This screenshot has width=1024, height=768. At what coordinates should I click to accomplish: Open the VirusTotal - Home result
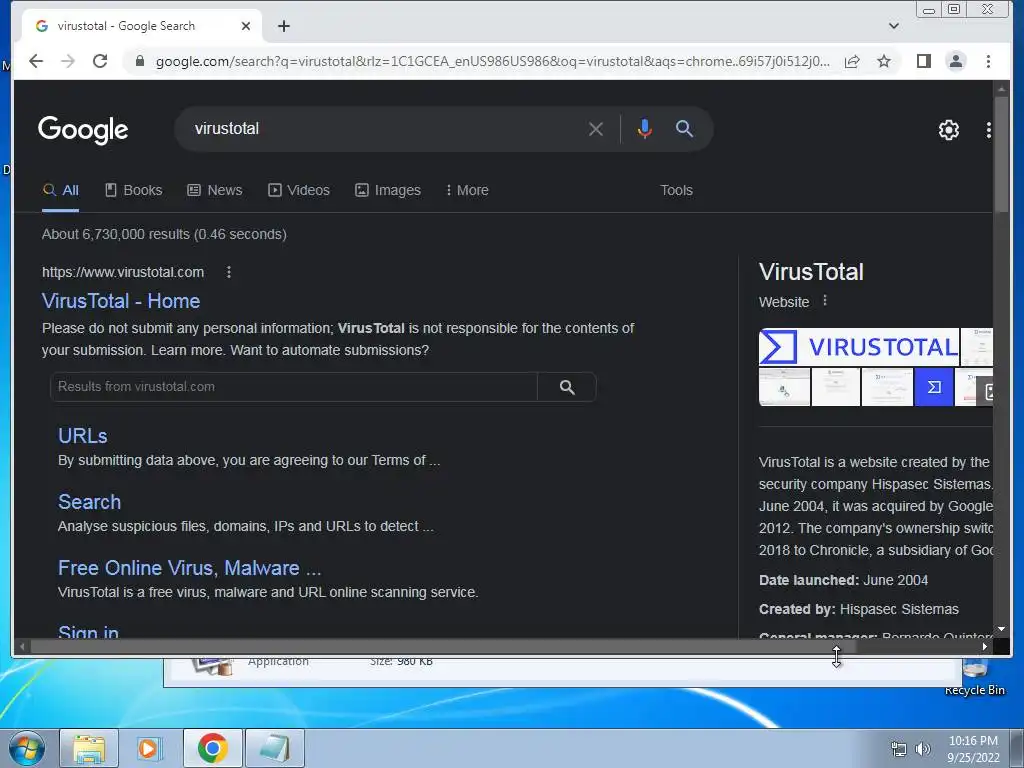click(x=121, y=301)
